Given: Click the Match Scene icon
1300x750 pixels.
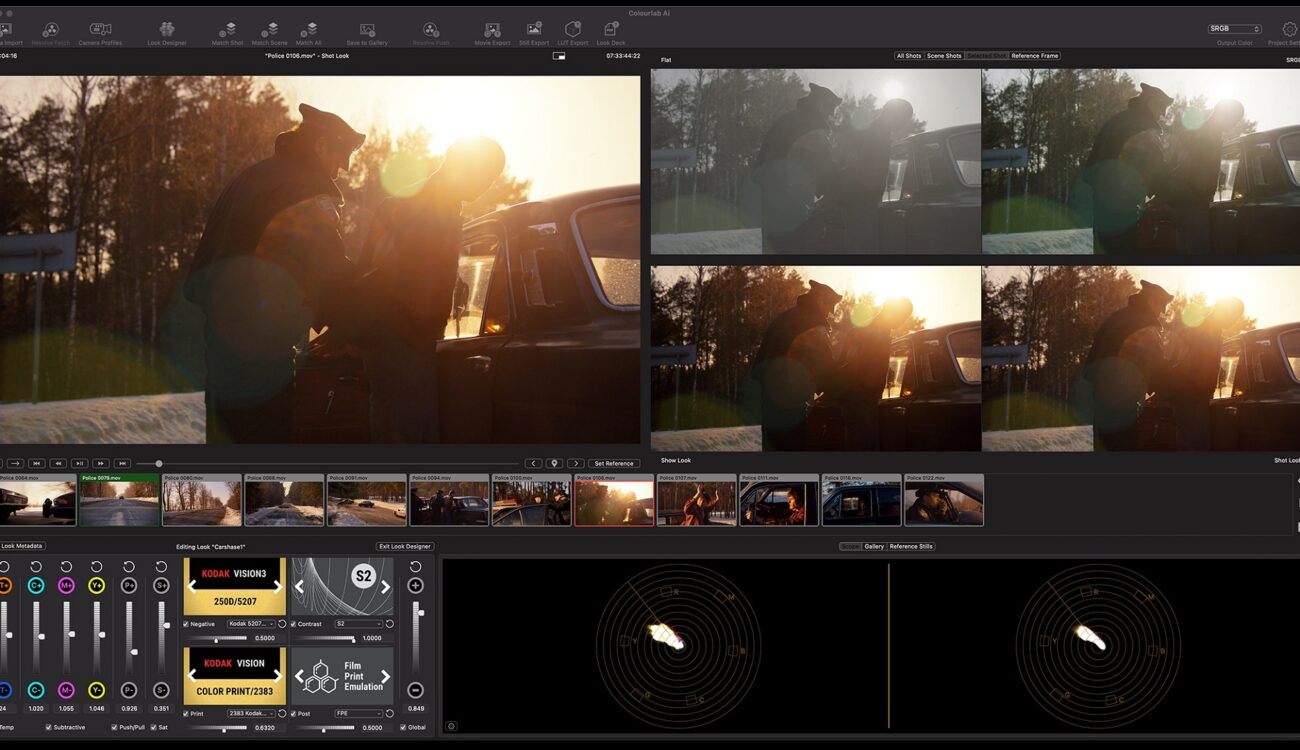Looking at the screenshot, I should coord(269,30).
